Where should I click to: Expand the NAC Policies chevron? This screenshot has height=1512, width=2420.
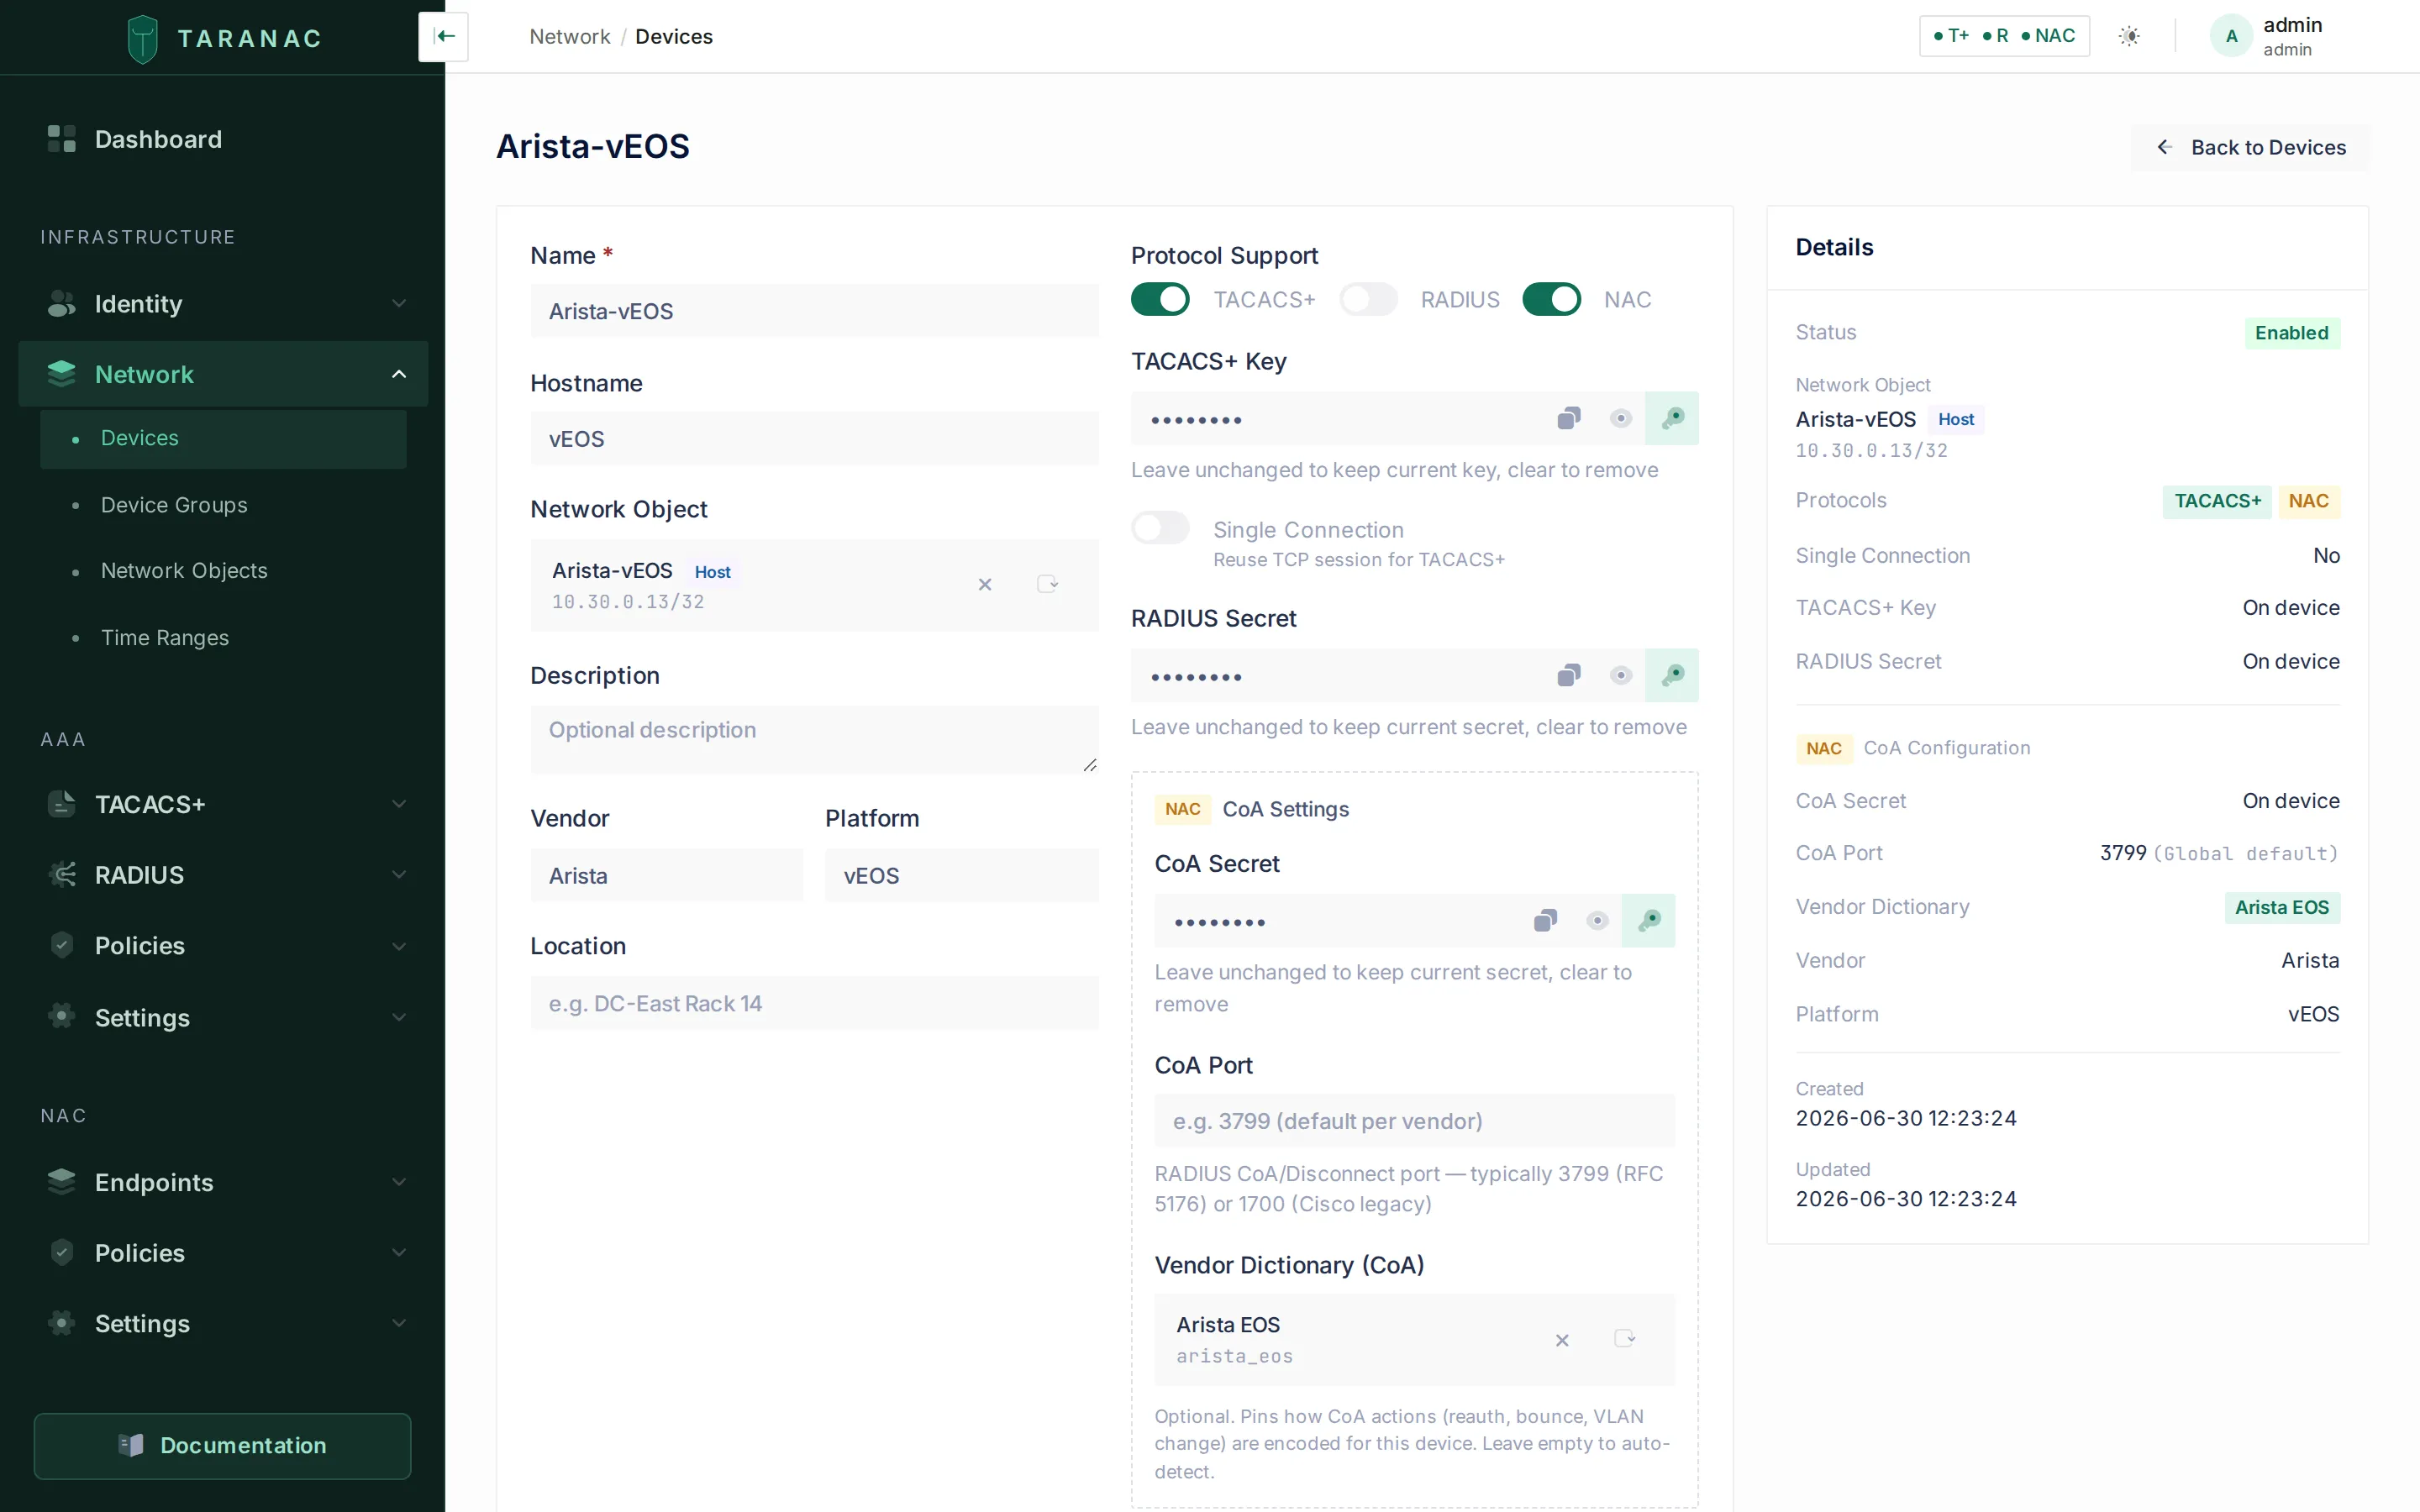point(399,1253)
